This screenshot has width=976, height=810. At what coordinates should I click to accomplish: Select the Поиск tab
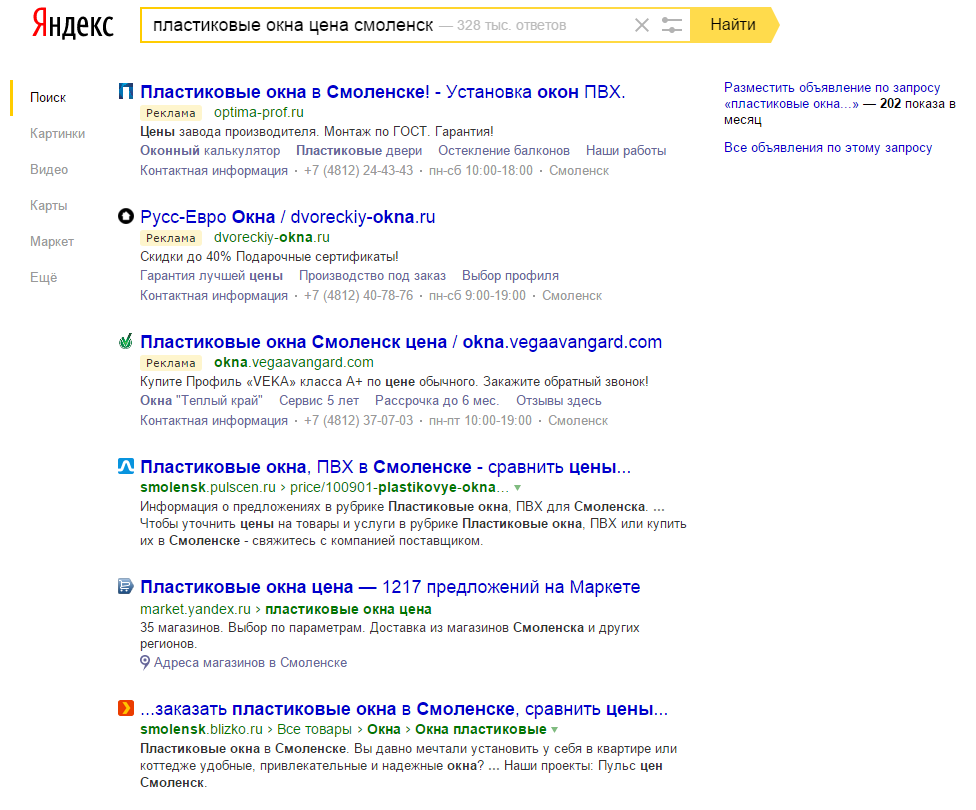point(48,98)
